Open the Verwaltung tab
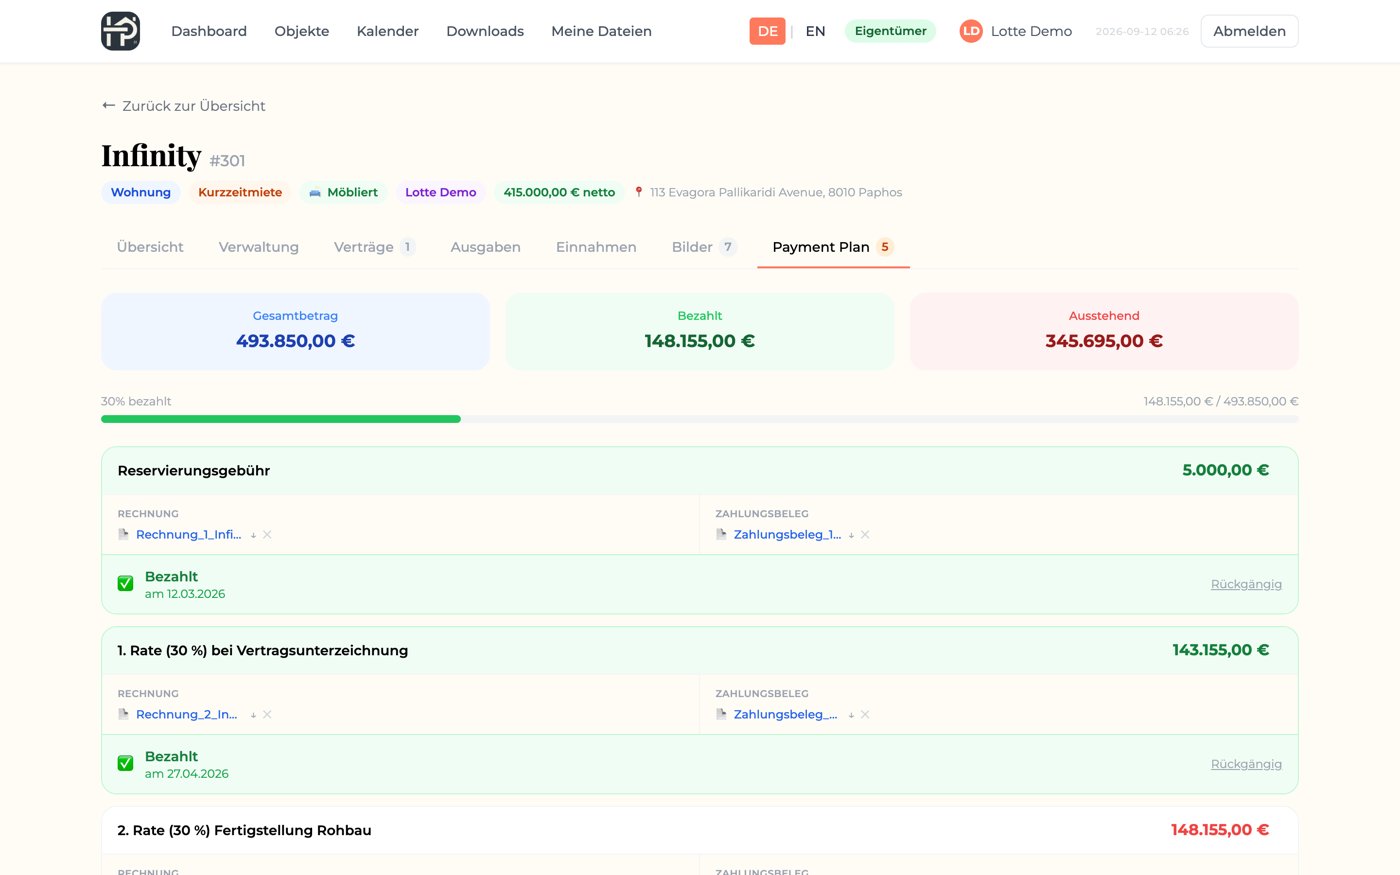 [259, 247]
